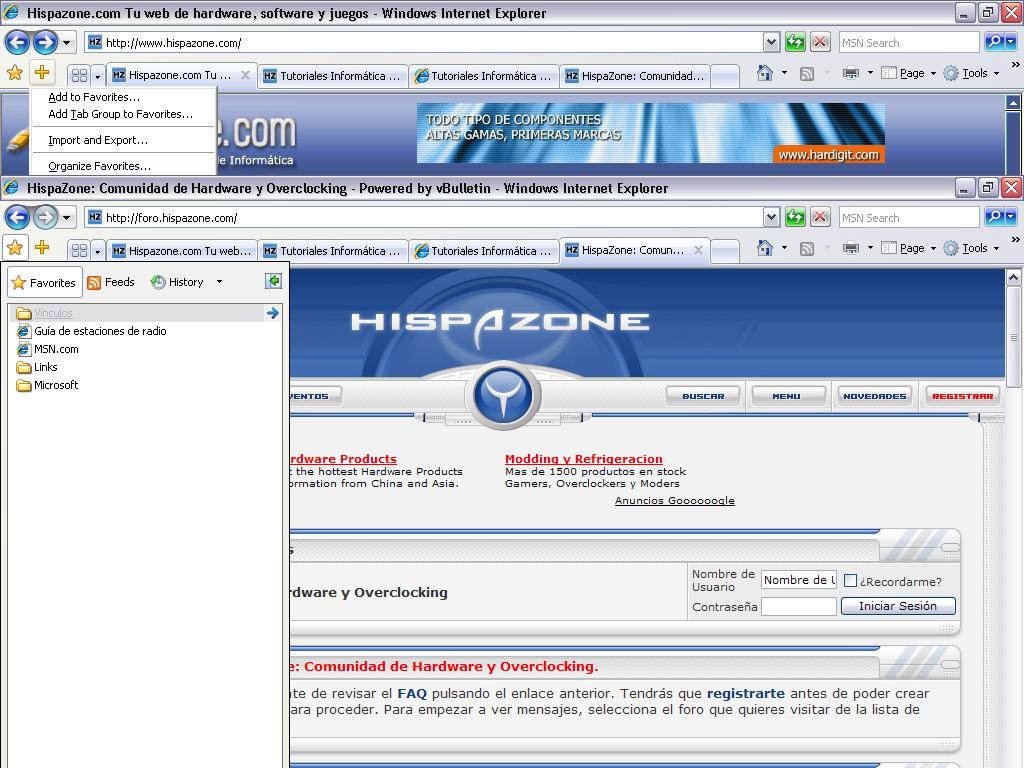Click the Home icon in the lower window toolbar

pos(765,248)
